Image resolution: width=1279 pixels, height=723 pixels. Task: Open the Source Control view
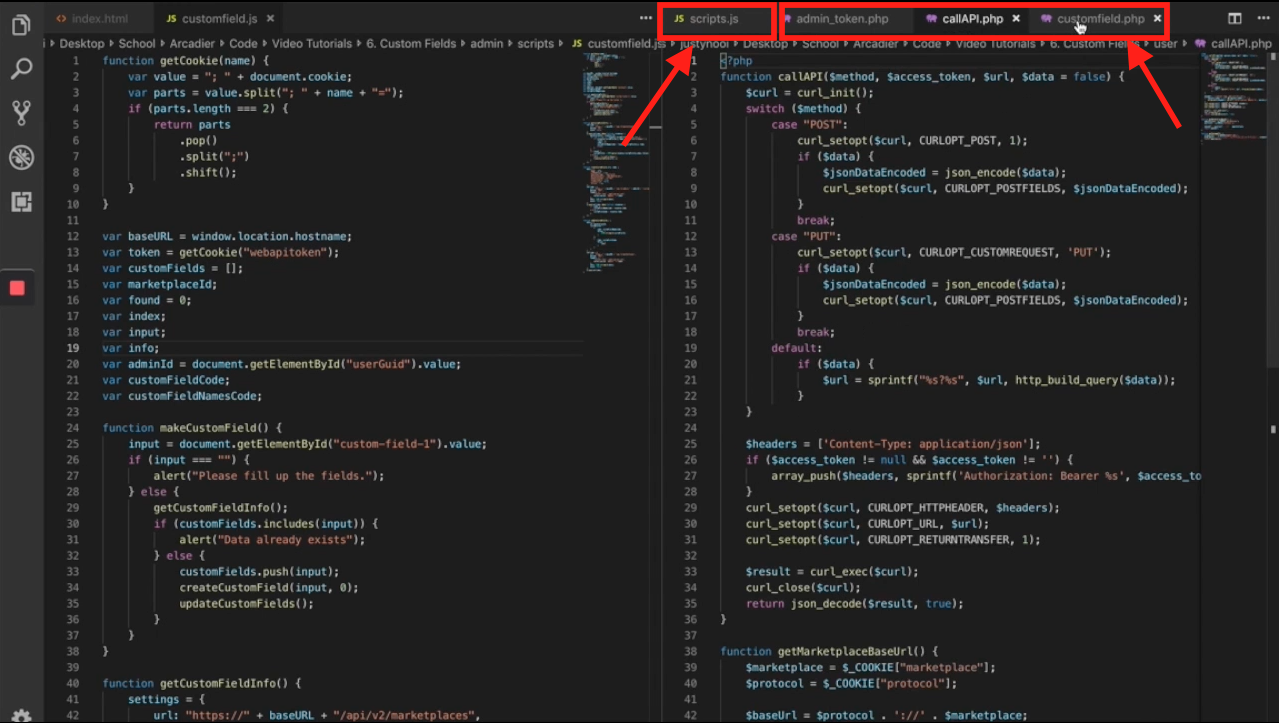[x=21, y=113]
